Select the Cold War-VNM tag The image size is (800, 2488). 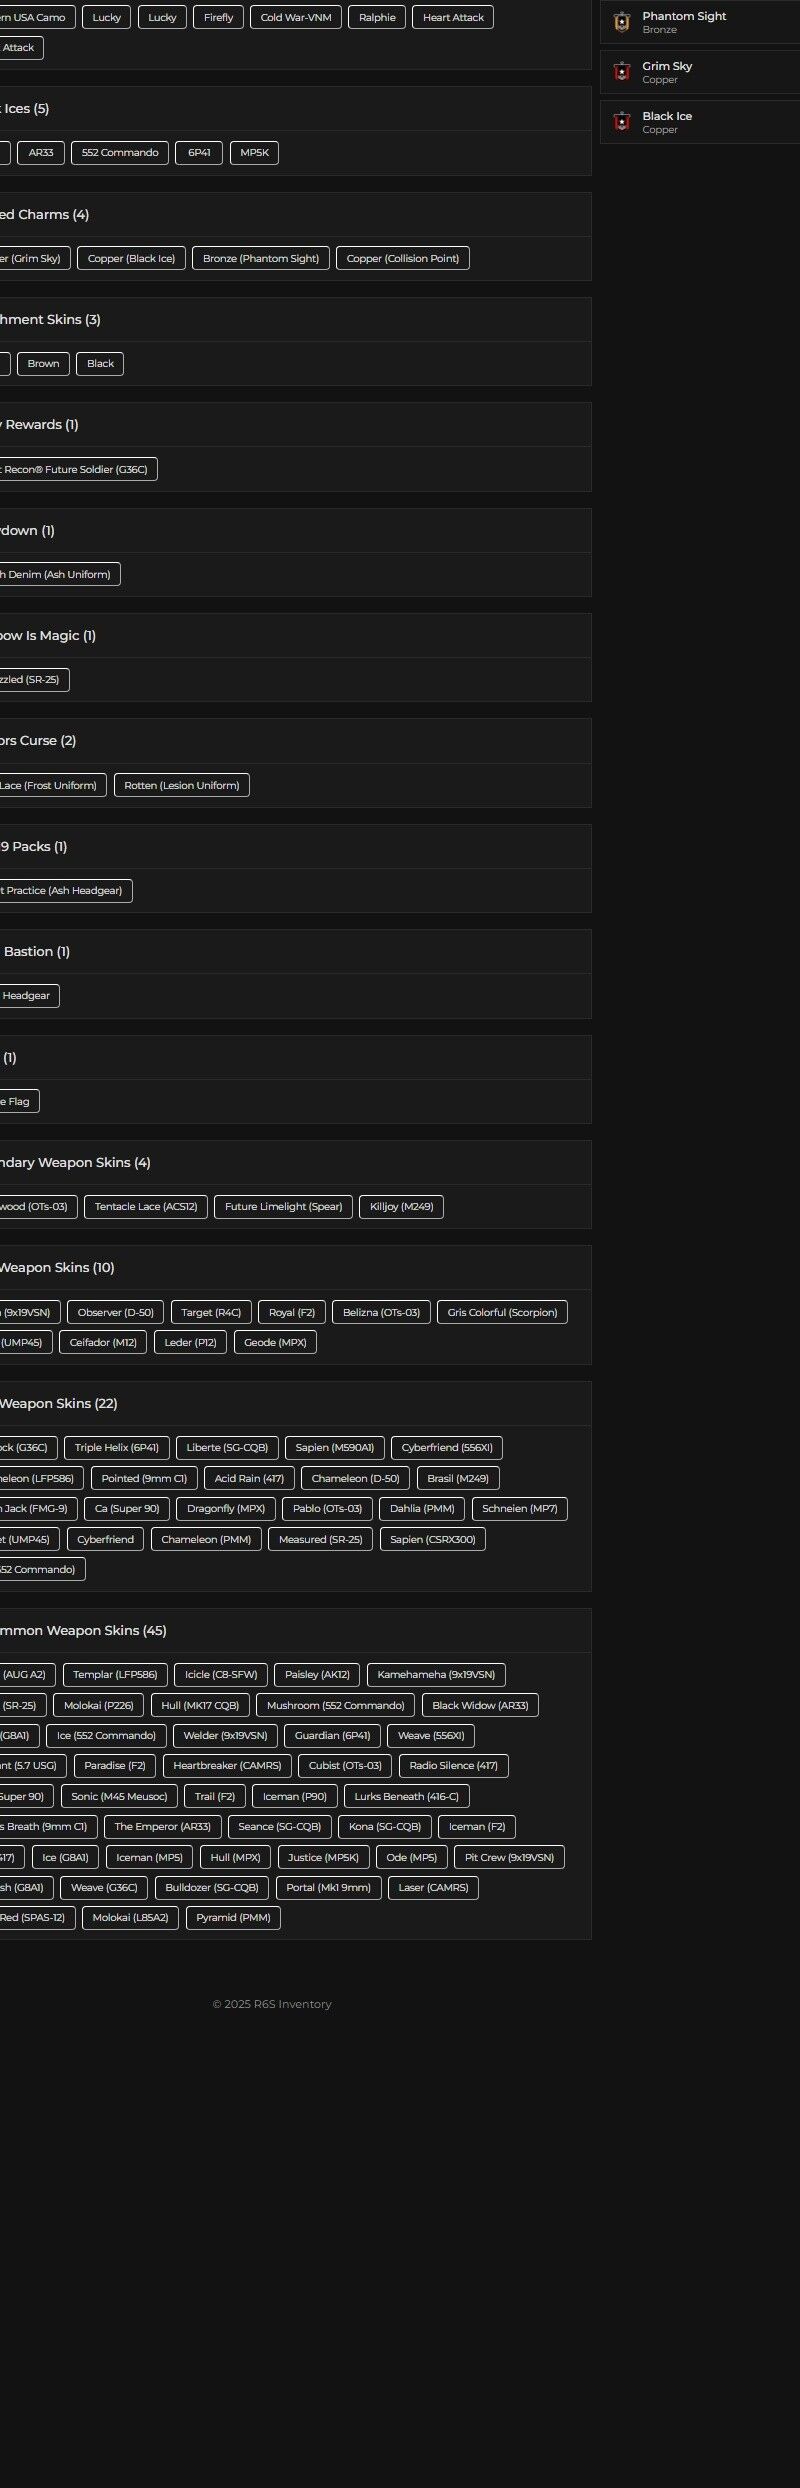(296, 18)
